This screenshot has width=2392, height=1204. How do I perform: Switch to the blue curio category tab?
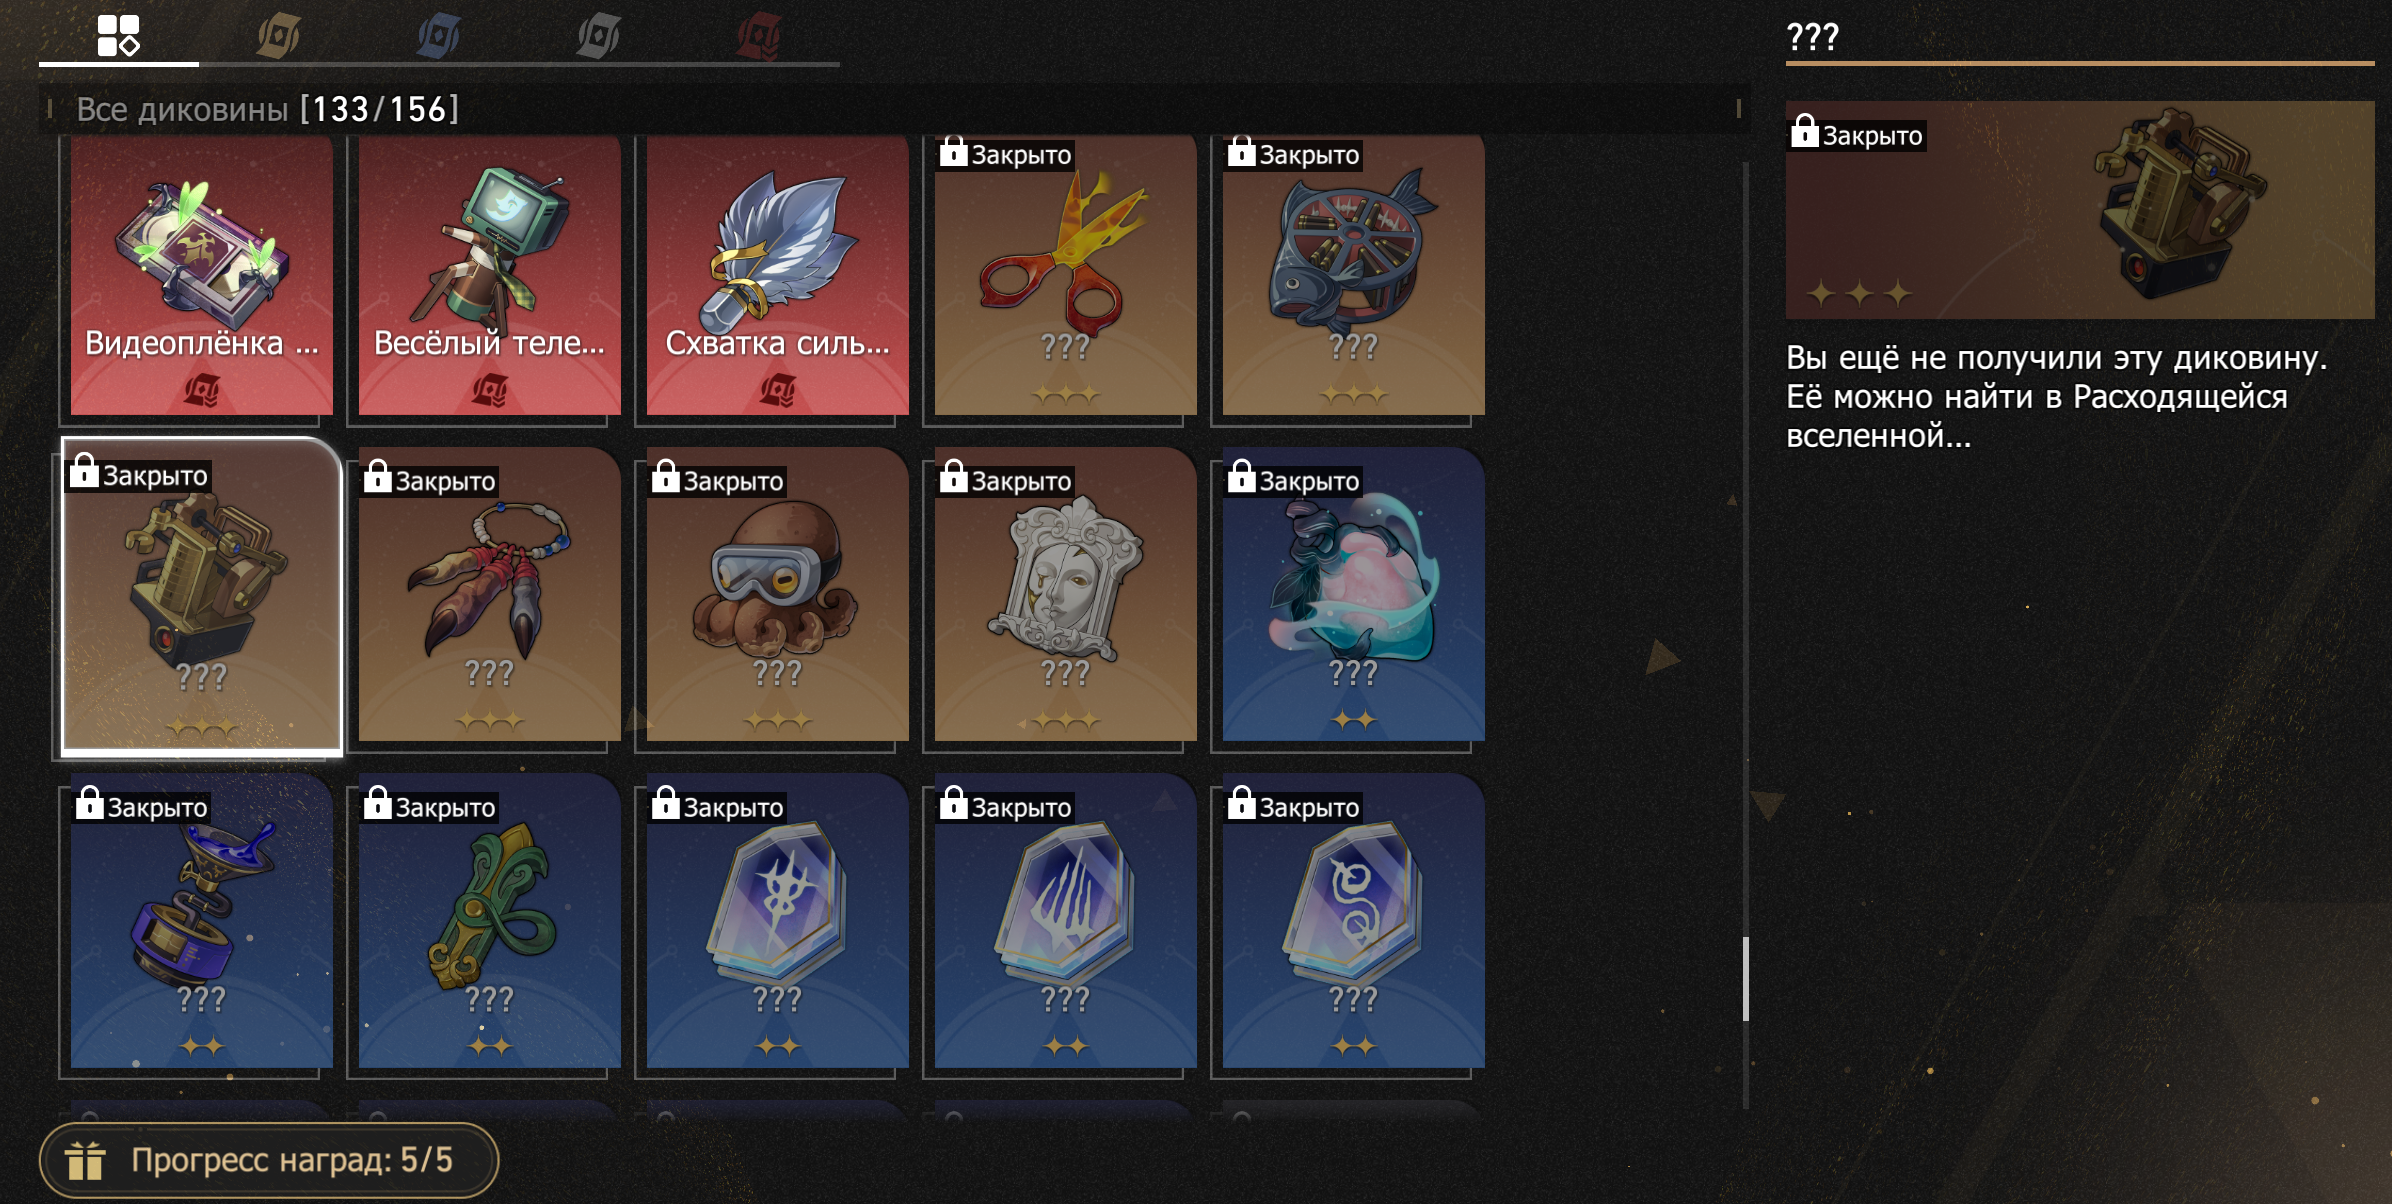[438, 36]
